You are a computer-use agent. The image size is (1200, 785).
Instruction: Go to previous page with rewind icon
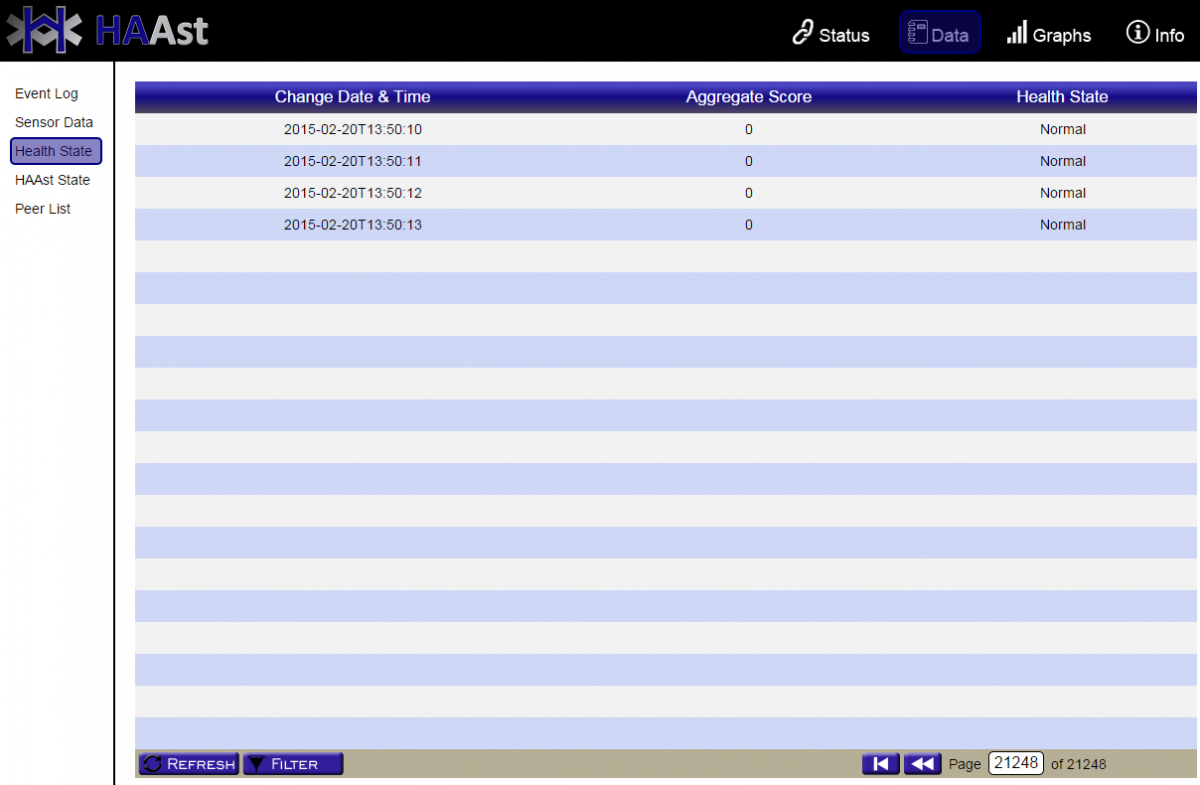[x=922, y=763]
